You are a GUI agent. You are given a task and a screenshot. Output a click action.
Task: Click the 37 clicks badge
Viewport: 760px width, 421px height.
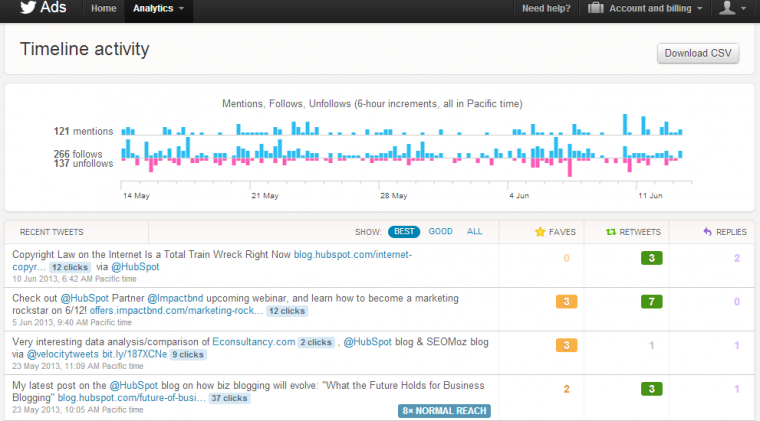tap(229, 398)
